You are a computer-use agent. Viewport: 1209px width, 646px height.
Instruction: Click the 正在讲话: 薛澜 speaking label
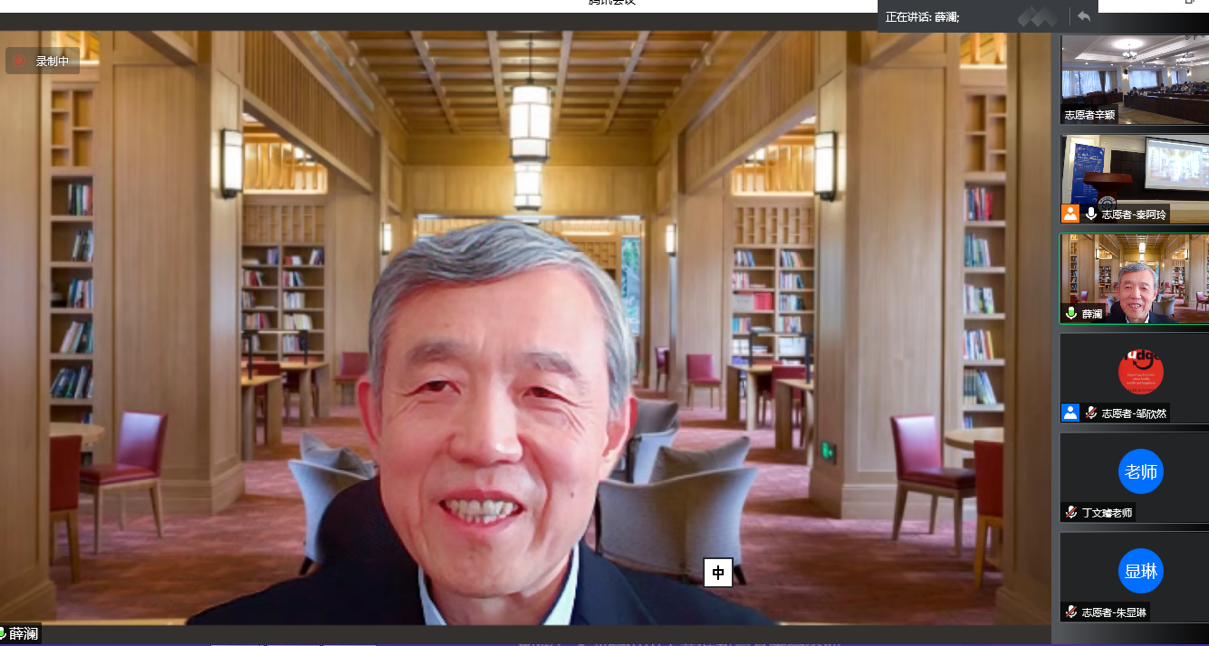(922, 17)
